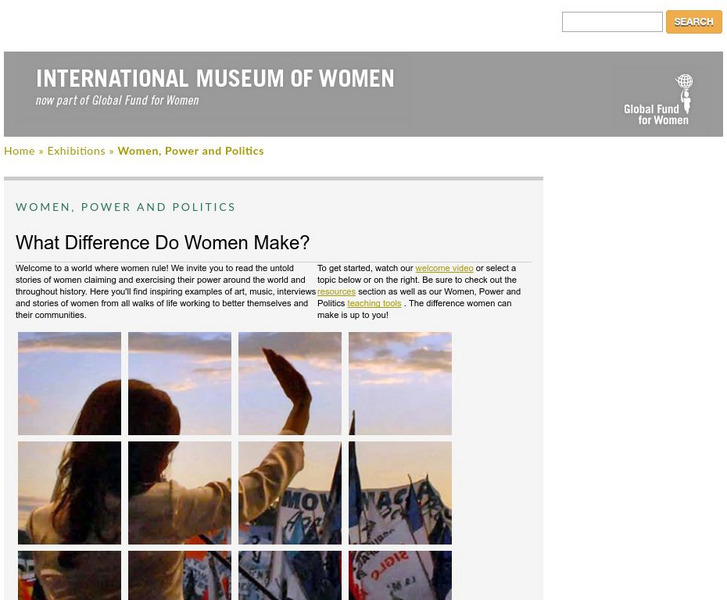This screenshot has width=727, height=600.
Task: Select the bottom-row leftmost tile
Action: point(70,575)
